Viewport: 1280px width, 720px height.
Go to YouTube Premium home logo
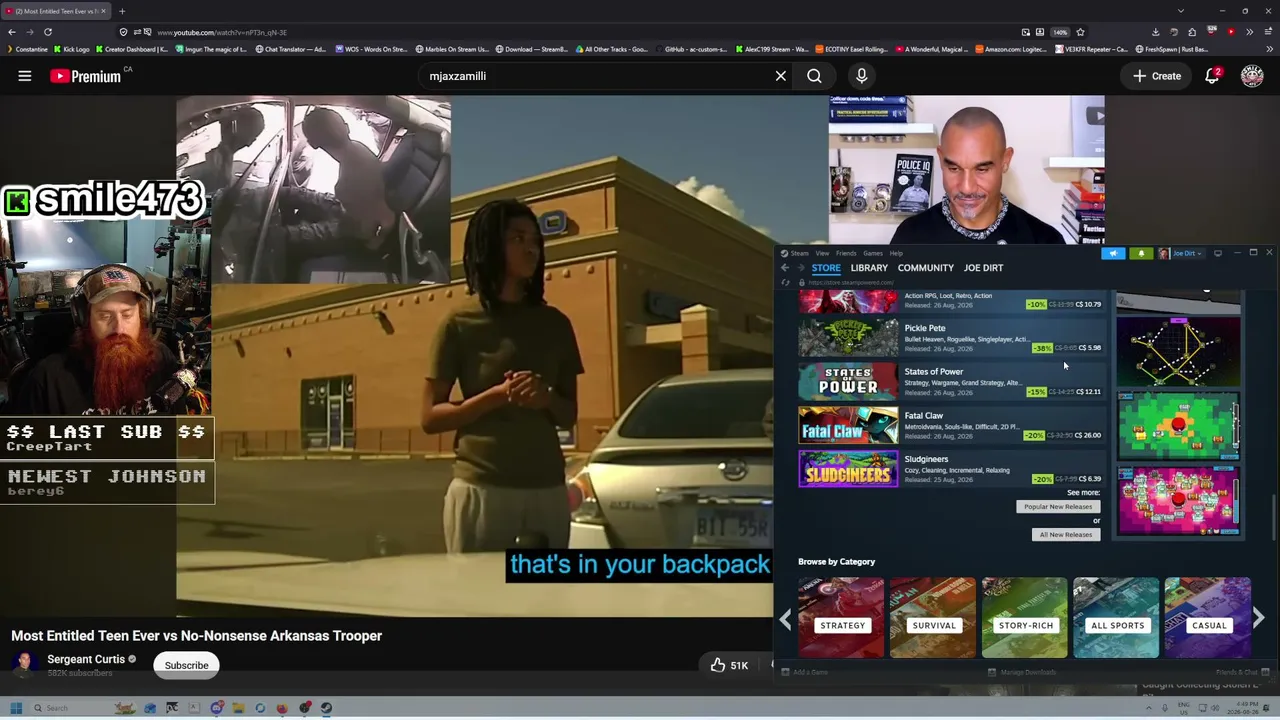point(86,76)
